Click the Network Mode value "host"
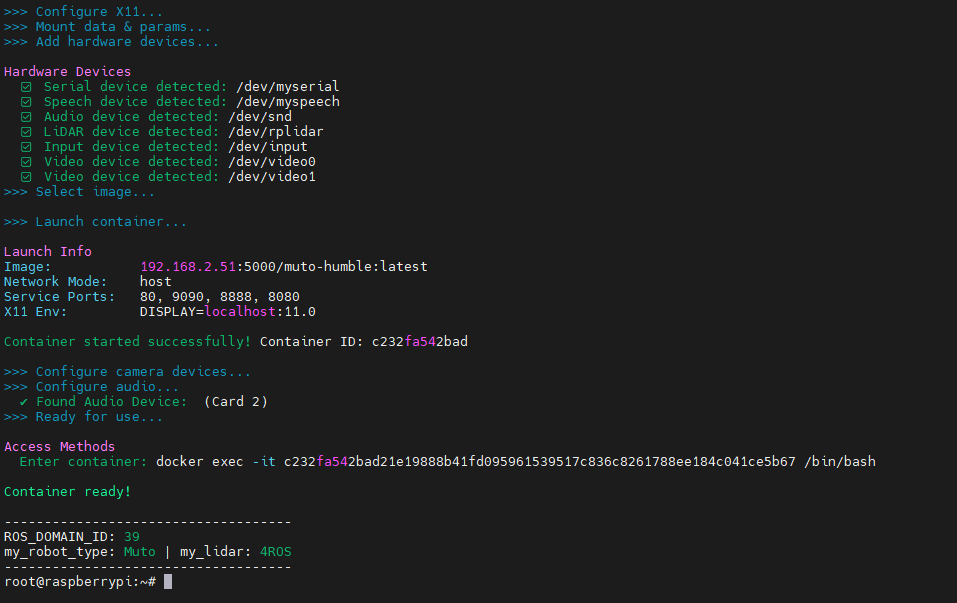 (x=156, y=281)
